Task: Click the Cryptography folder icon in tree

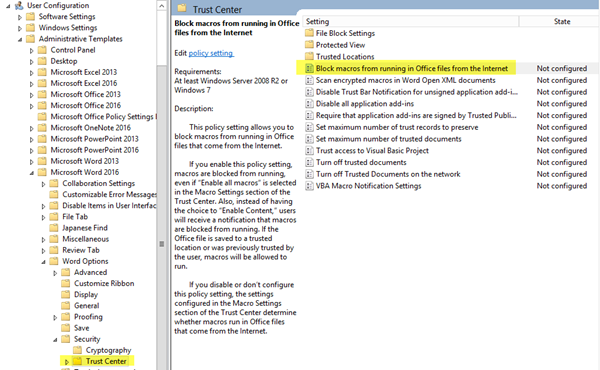Action: (x=78, y=350)
